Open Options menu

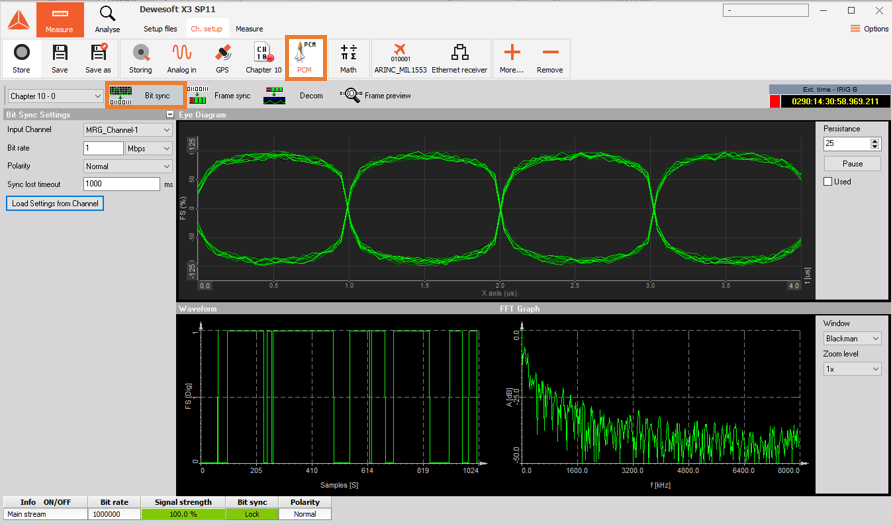pyautogui.click(x=869, y=28)
